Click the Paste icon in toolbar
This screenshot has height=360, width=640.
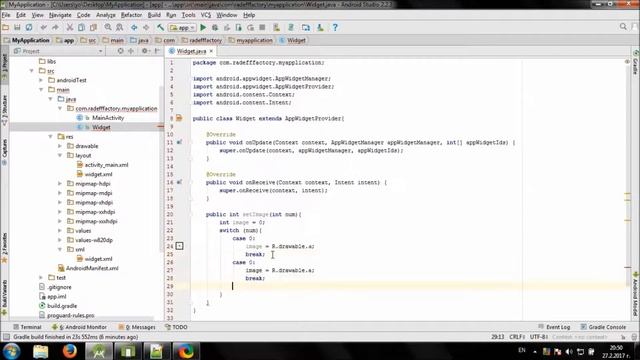[x=93, y=27]
